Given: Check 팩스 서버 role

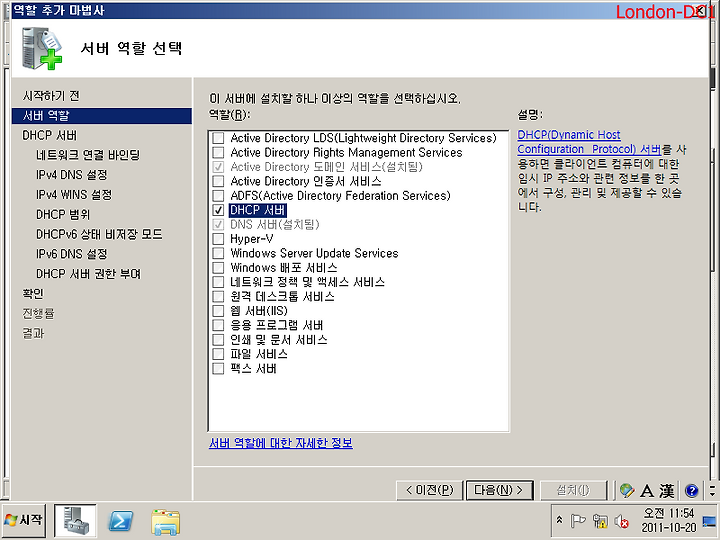Looking at the screenshot, I should (218, 368).
